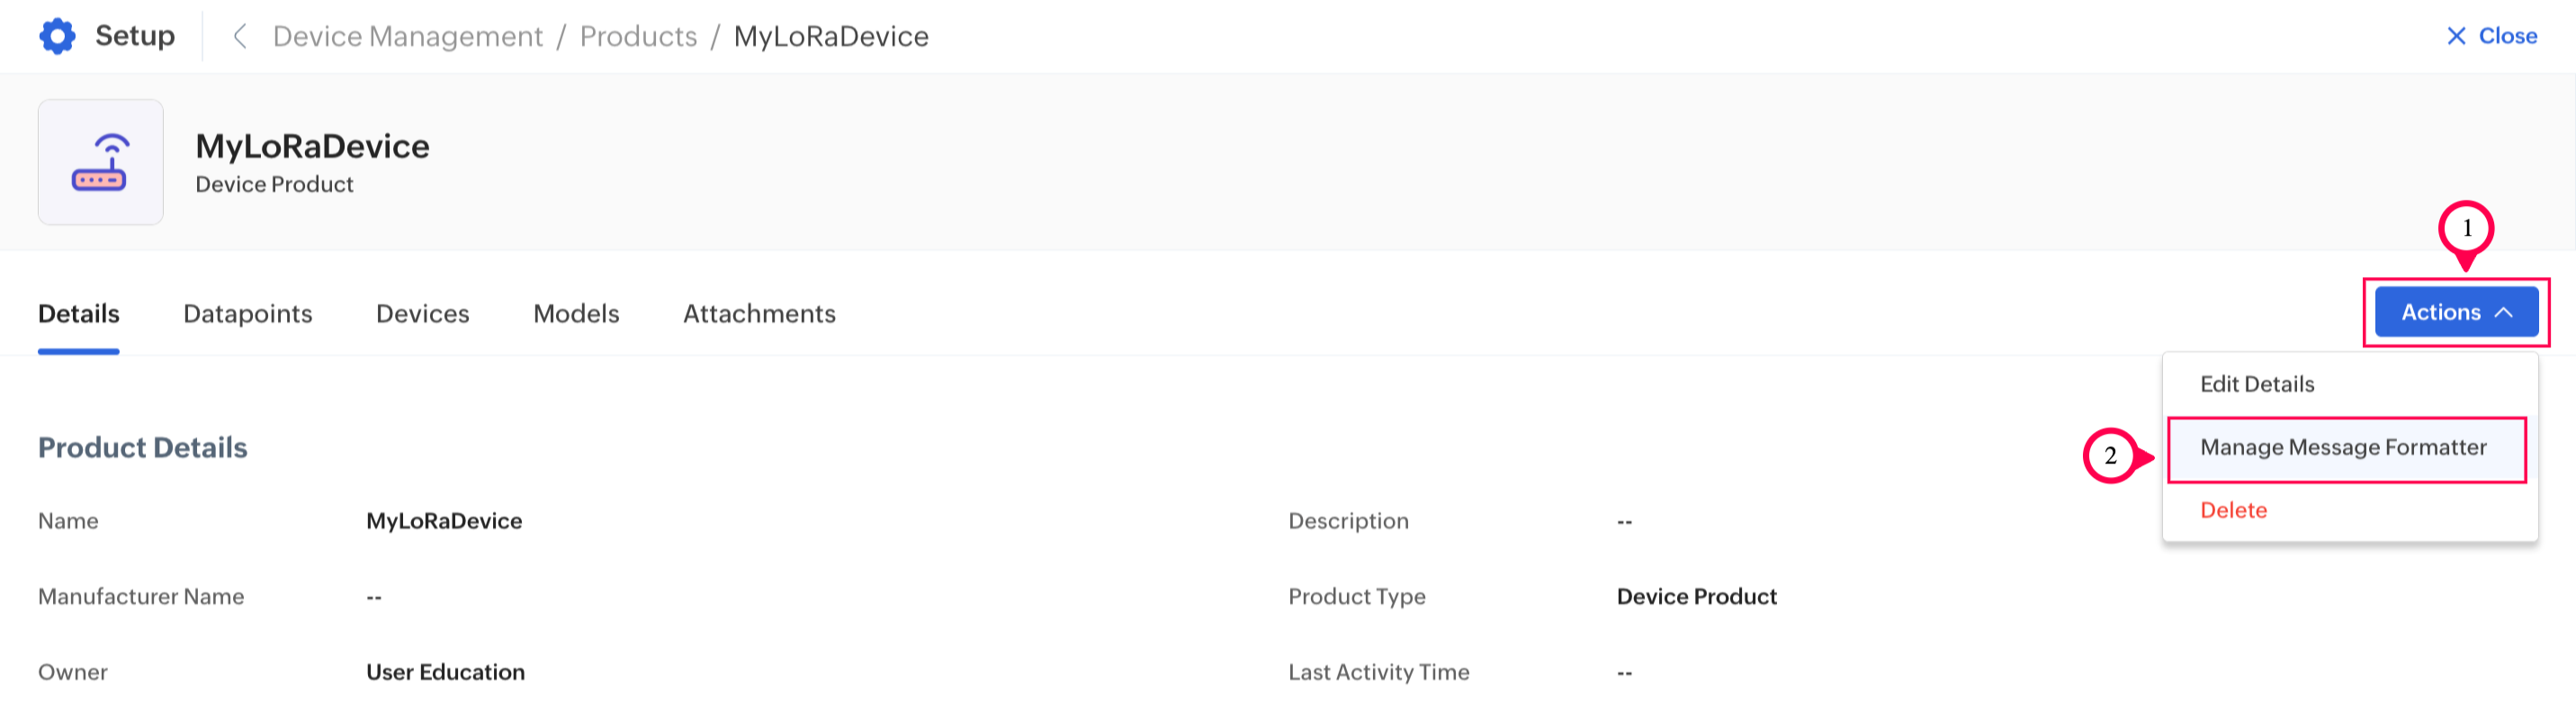
Task: Navigate to Device Management breadcrumb
Action: pyautogui.click(x=407, y=36)
